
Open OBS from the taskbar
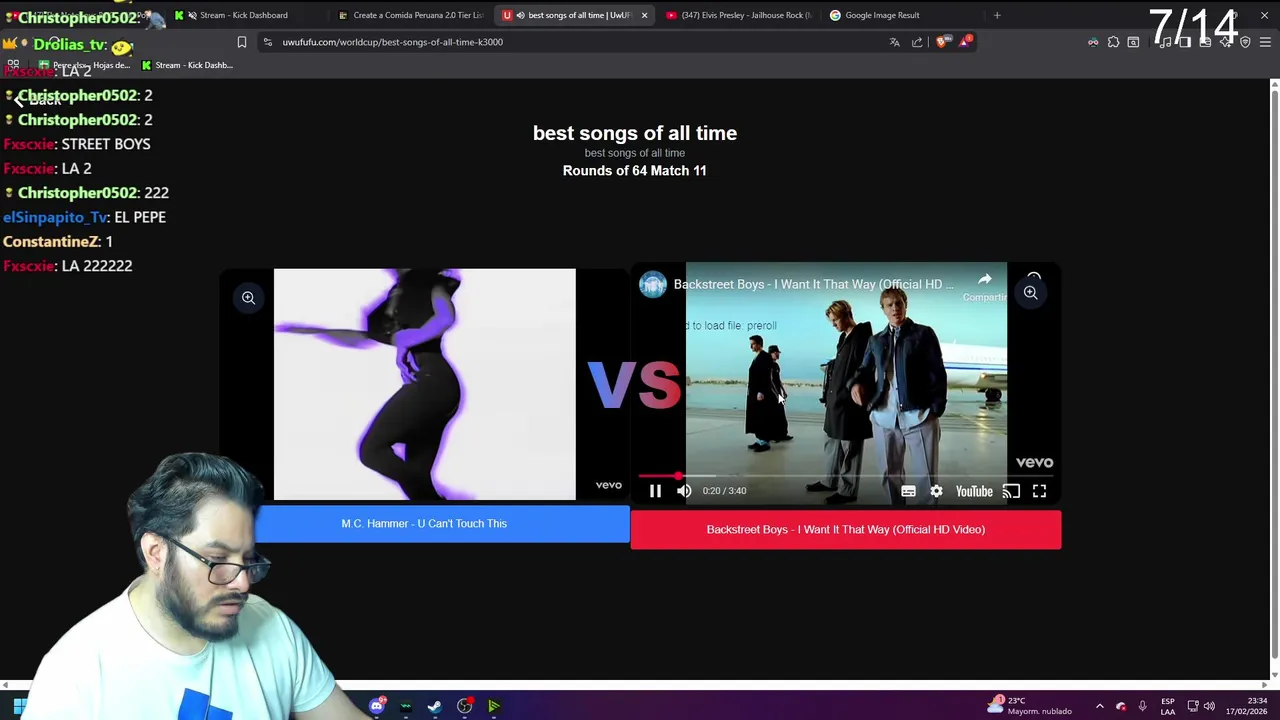tap(464, 707)
